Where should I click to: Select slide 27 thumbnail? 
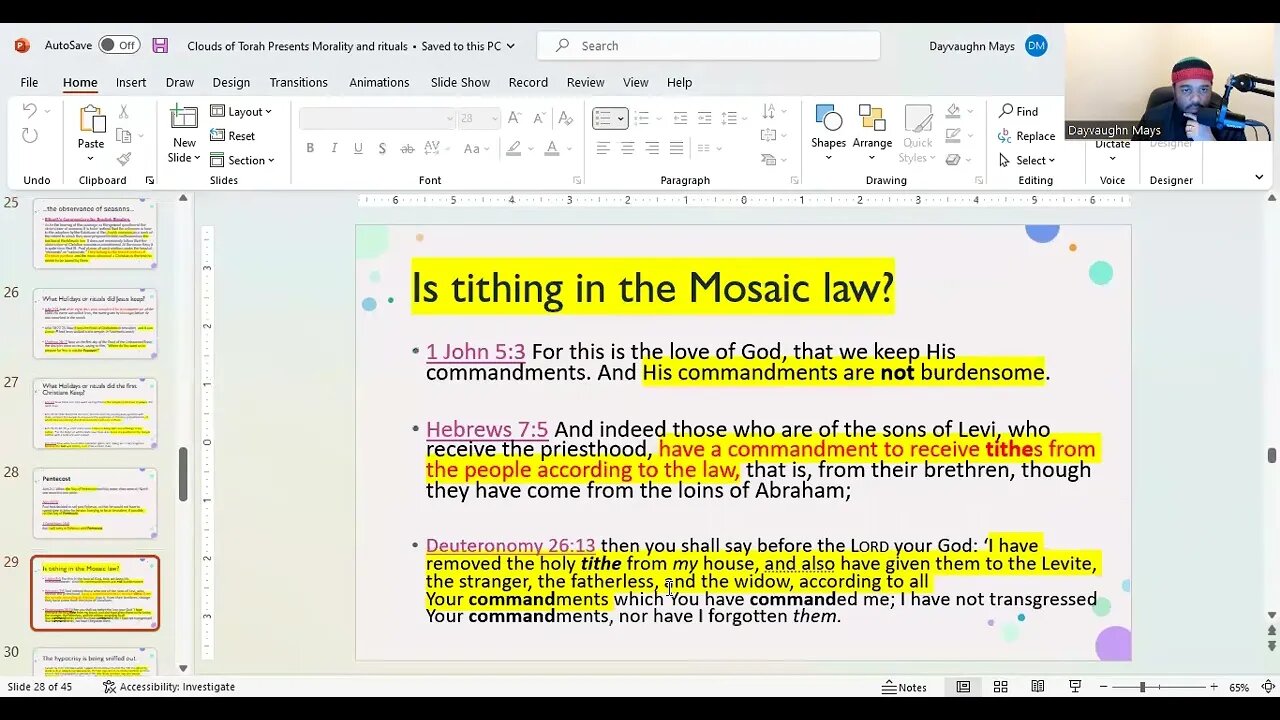[x=95, y=413]
